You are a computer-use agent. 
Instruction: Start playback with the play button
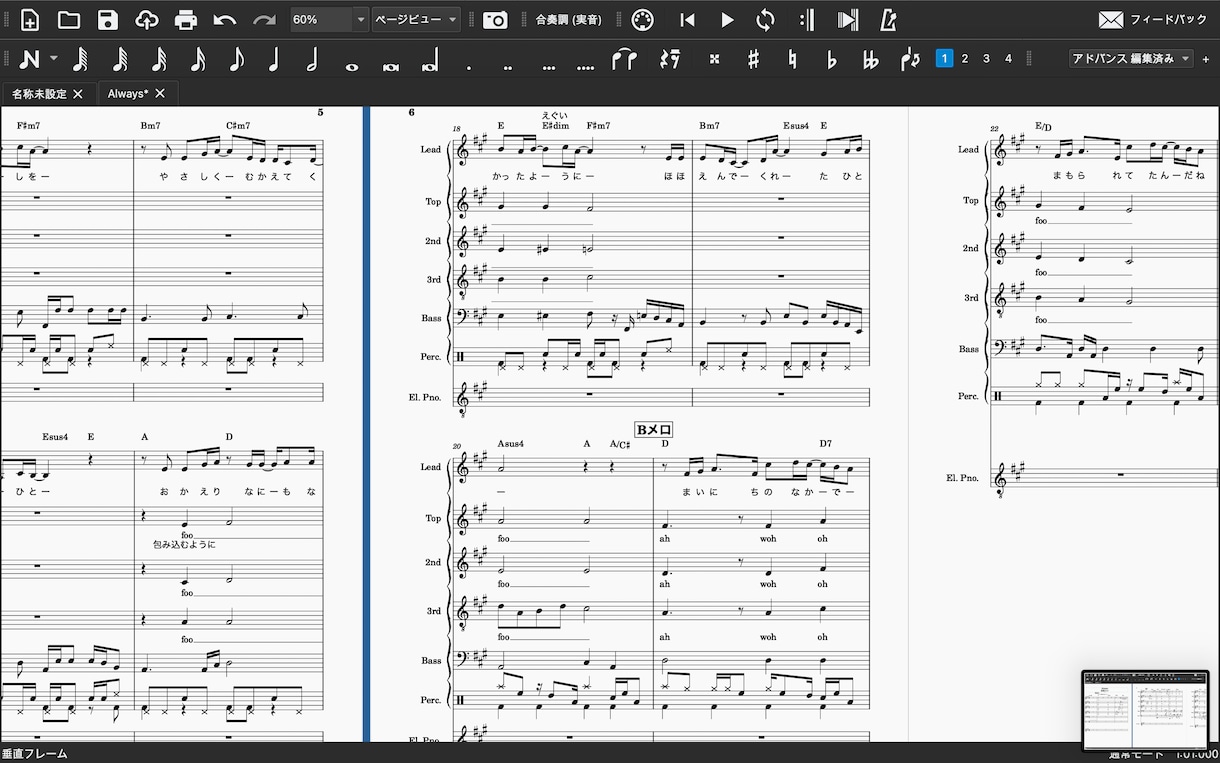tap(727, 19)
